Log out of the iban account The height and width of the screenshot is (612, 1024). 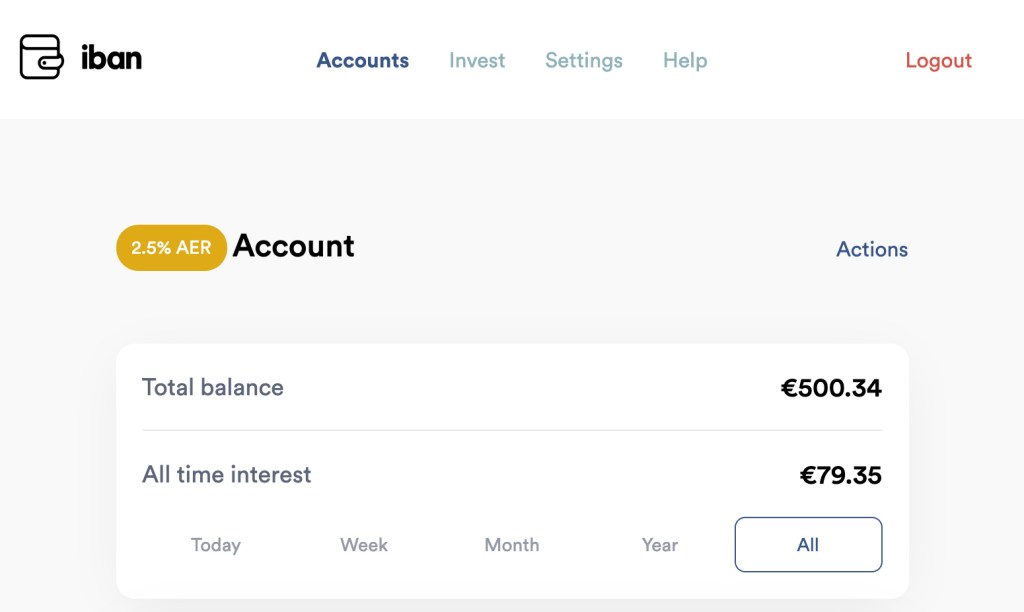tap(937, 60)
